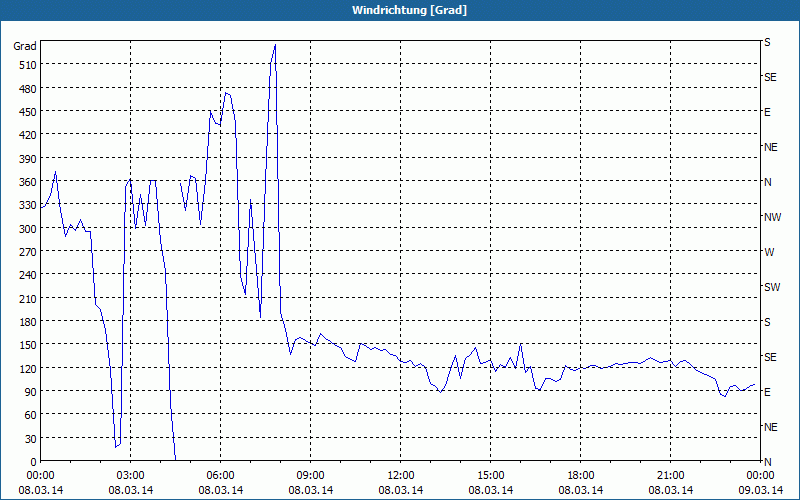Click the 510 y-axis value
The width and height of the screenshot is (800, 500).
(27, 65)
